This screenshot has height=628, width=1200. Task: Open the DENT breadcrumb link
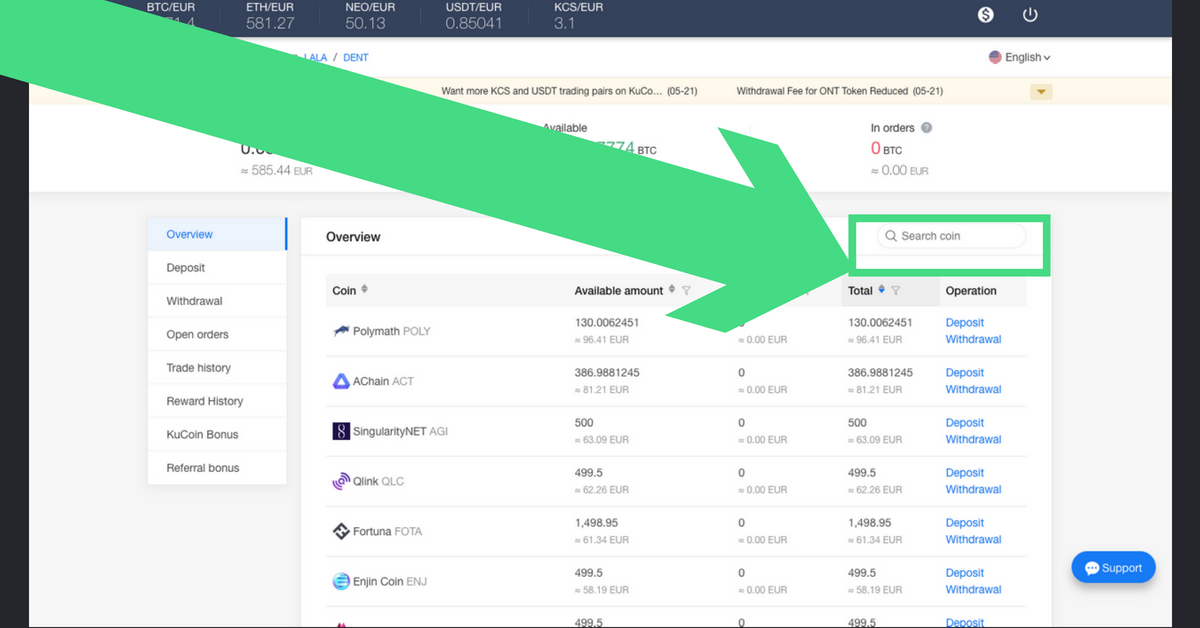click(x=356, y=58)
